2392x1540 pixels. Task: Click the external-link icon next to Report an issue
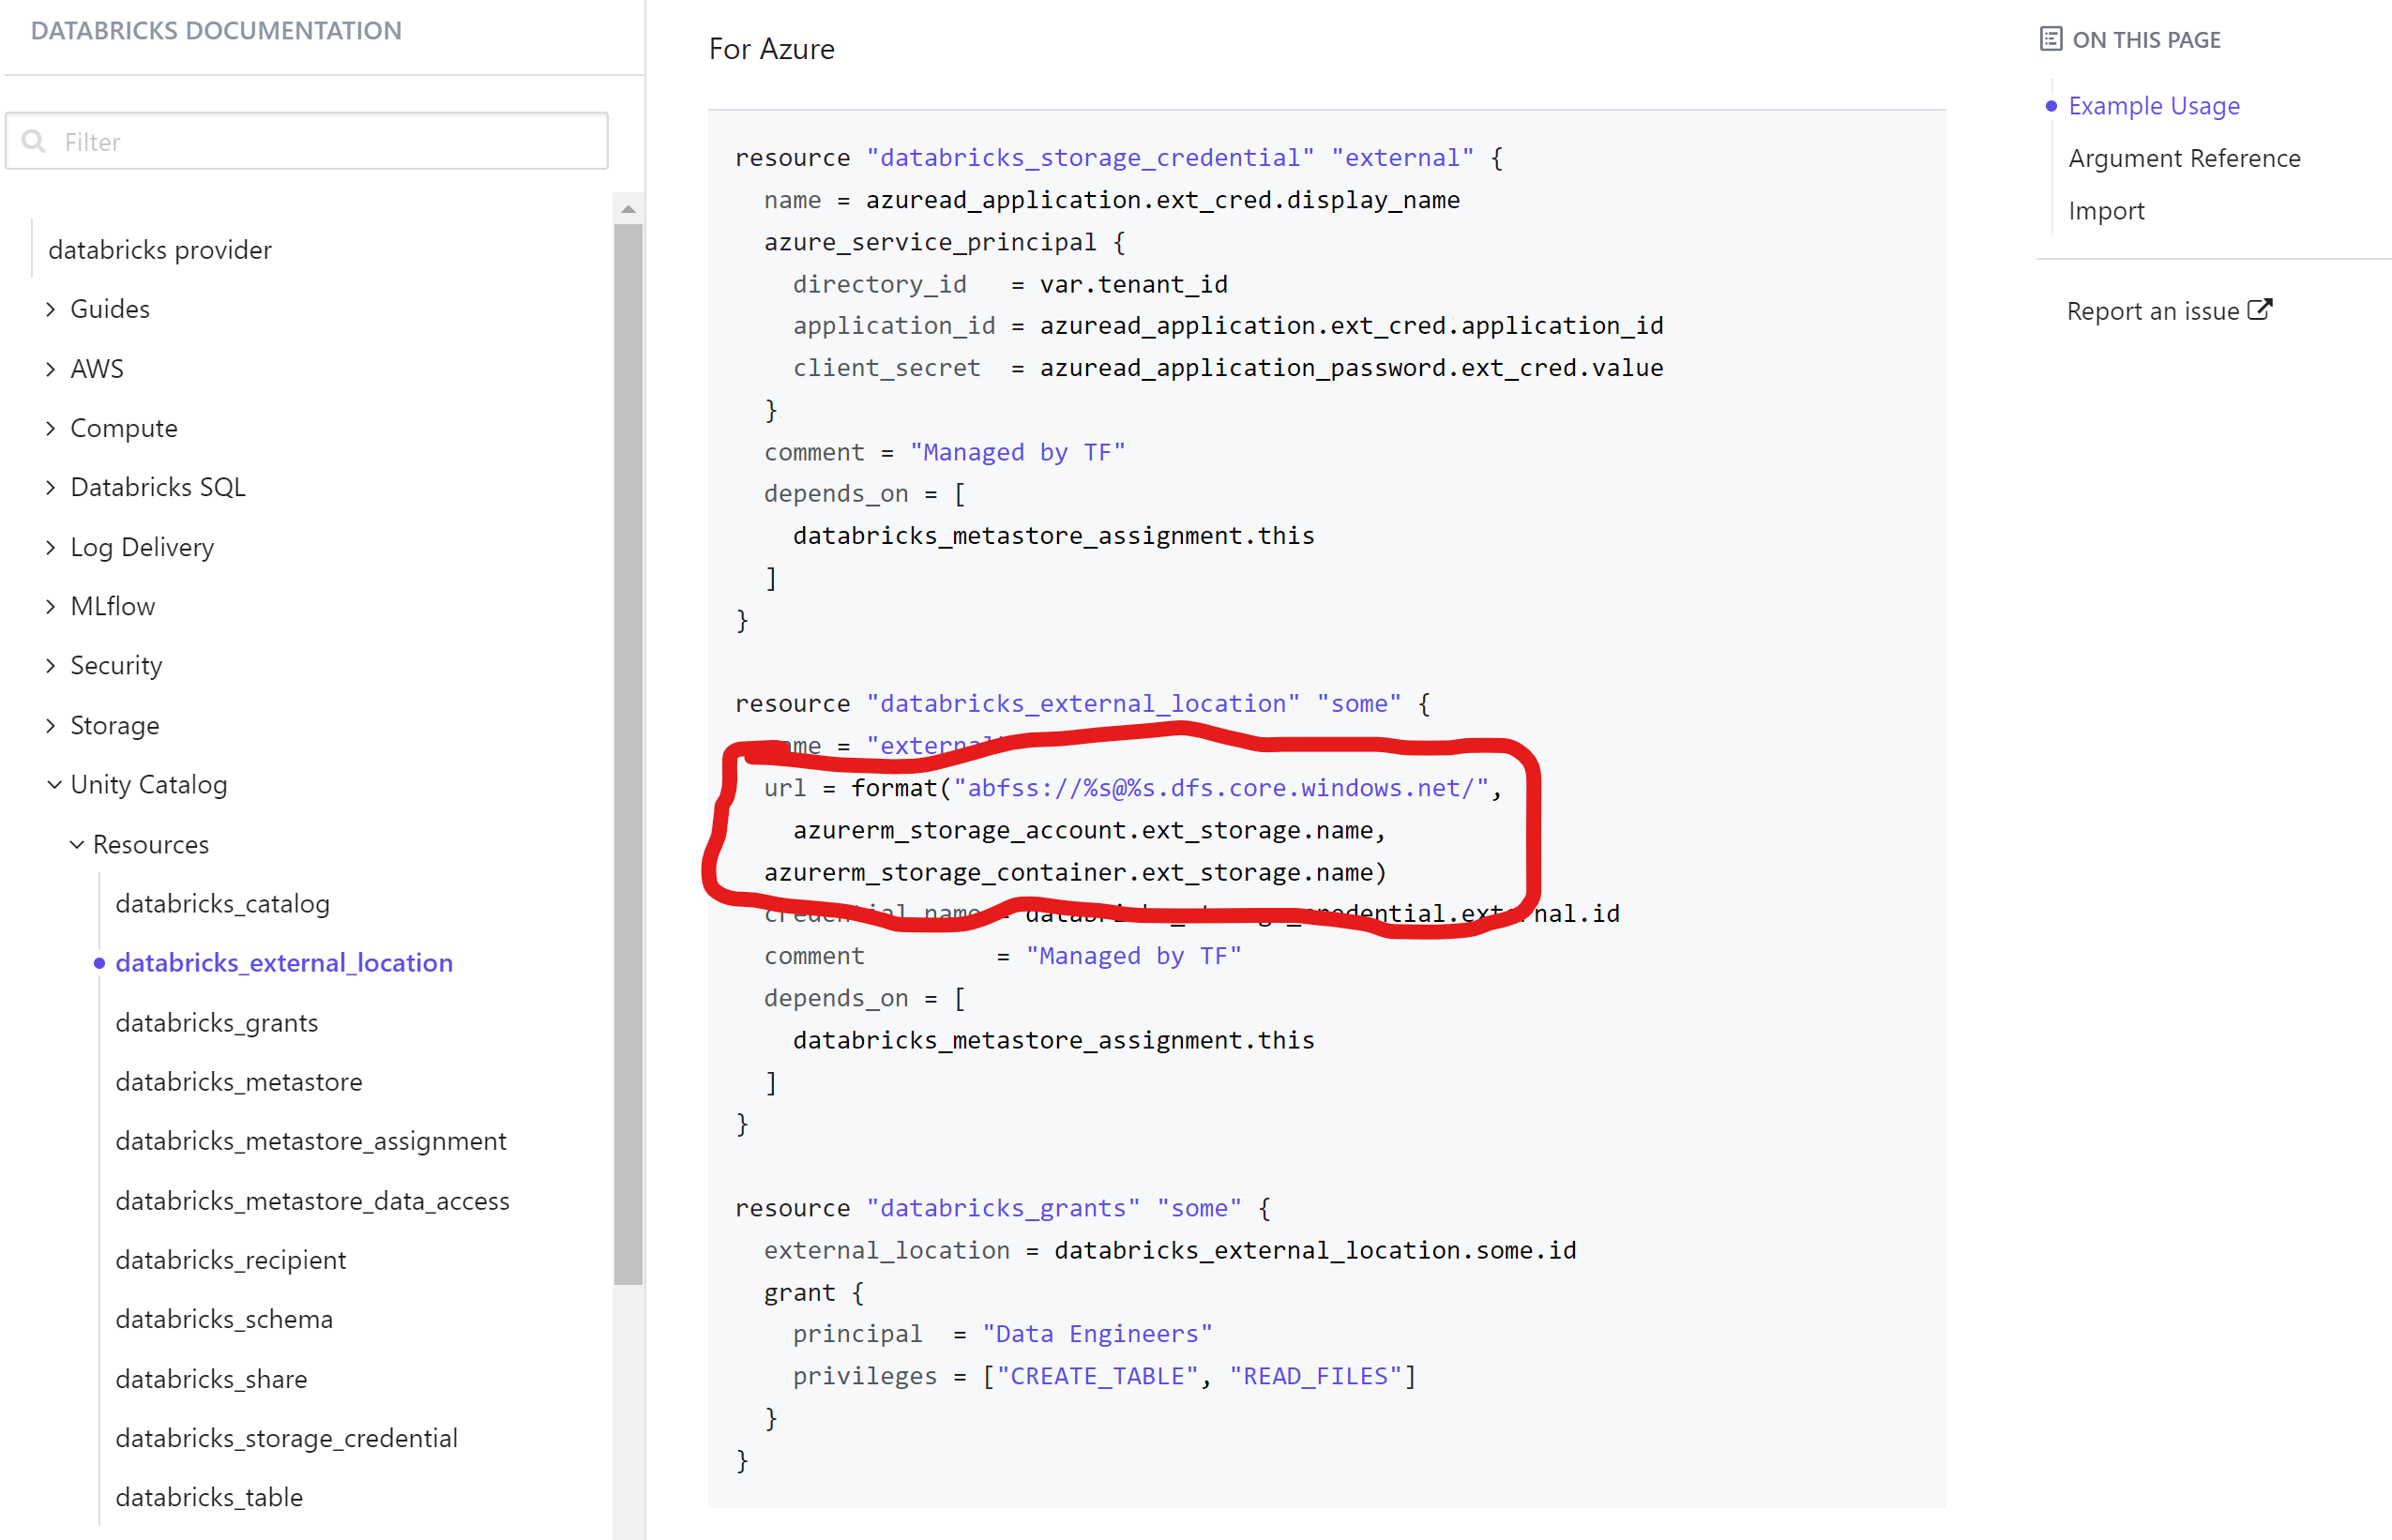(x=2261, y=310)
